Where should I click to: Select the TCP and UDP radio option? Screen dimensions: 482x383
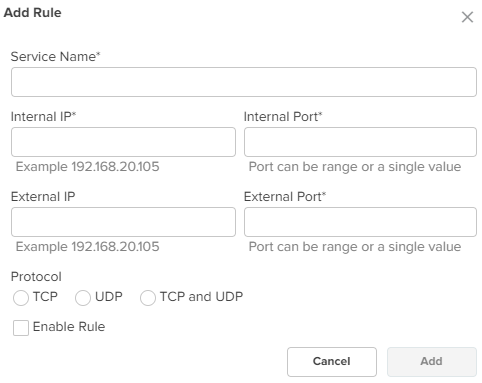pos(148,297)
